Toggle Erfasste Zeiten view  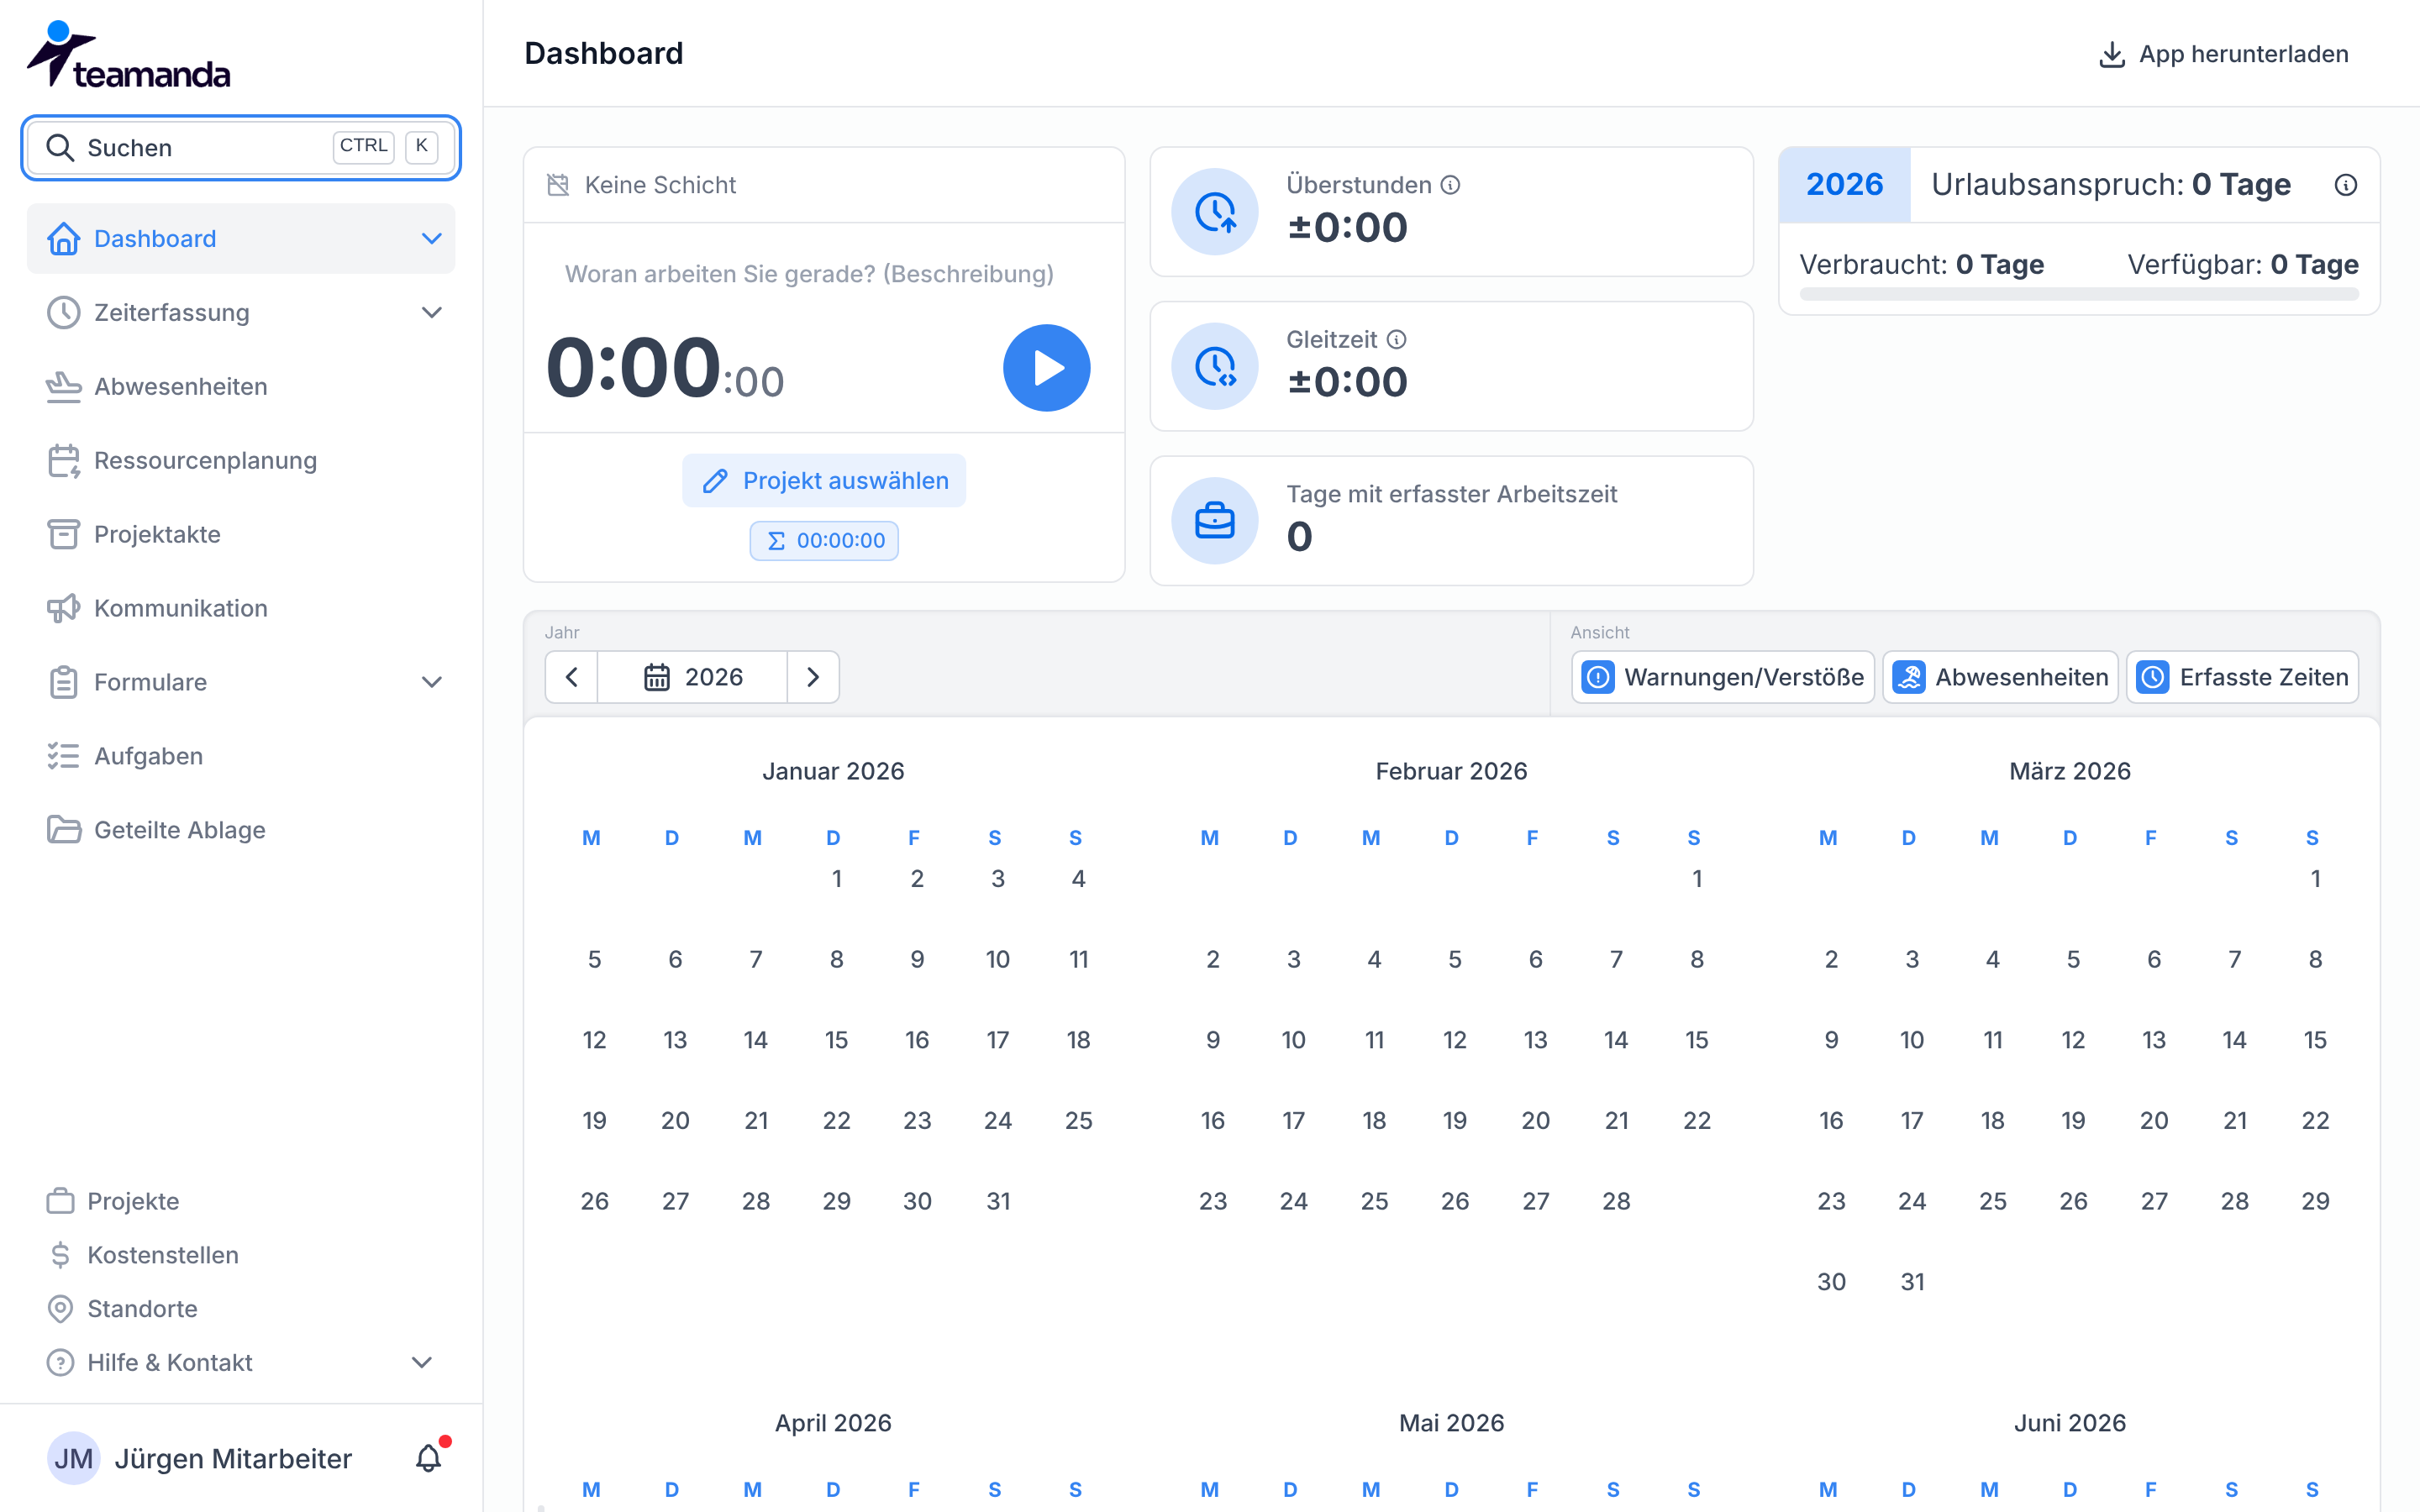click(2242, 677)
